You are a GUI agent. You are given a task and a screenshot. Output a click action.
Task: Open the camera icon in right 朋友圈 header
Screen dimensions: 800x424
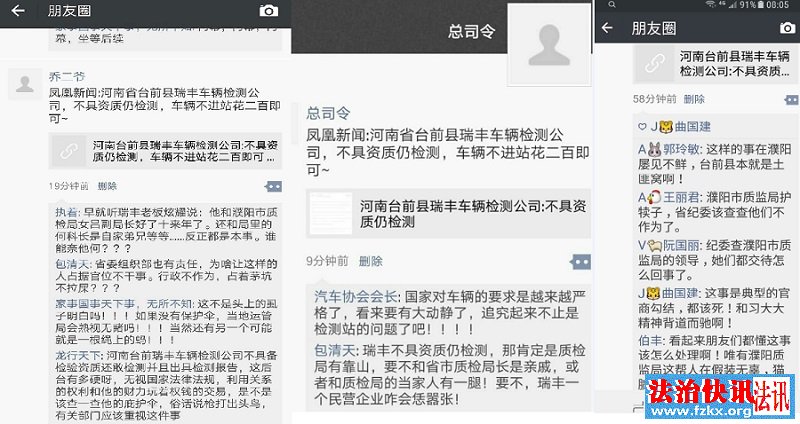(787, 28)
